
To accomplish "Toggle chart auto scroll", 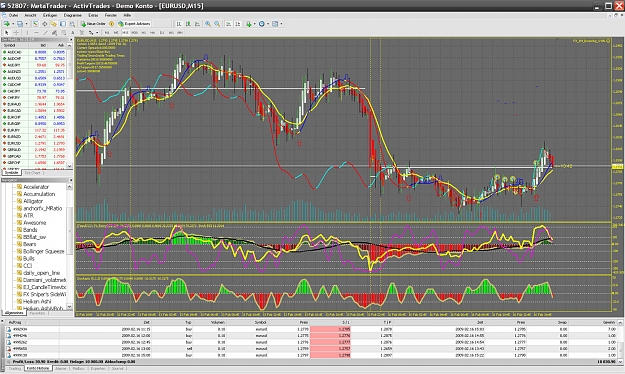I will pyautogui.click(x=228, y=24).
